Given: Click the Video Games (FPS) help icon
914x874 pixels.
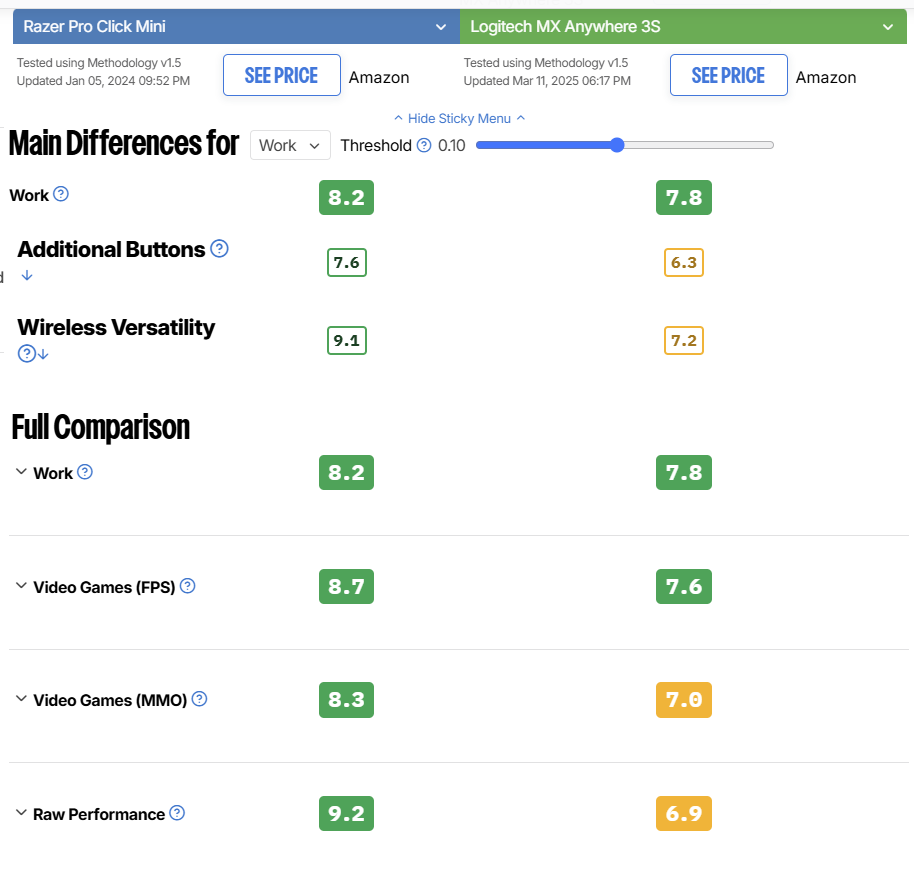Looking at the screenshot, I should (187, 586).
